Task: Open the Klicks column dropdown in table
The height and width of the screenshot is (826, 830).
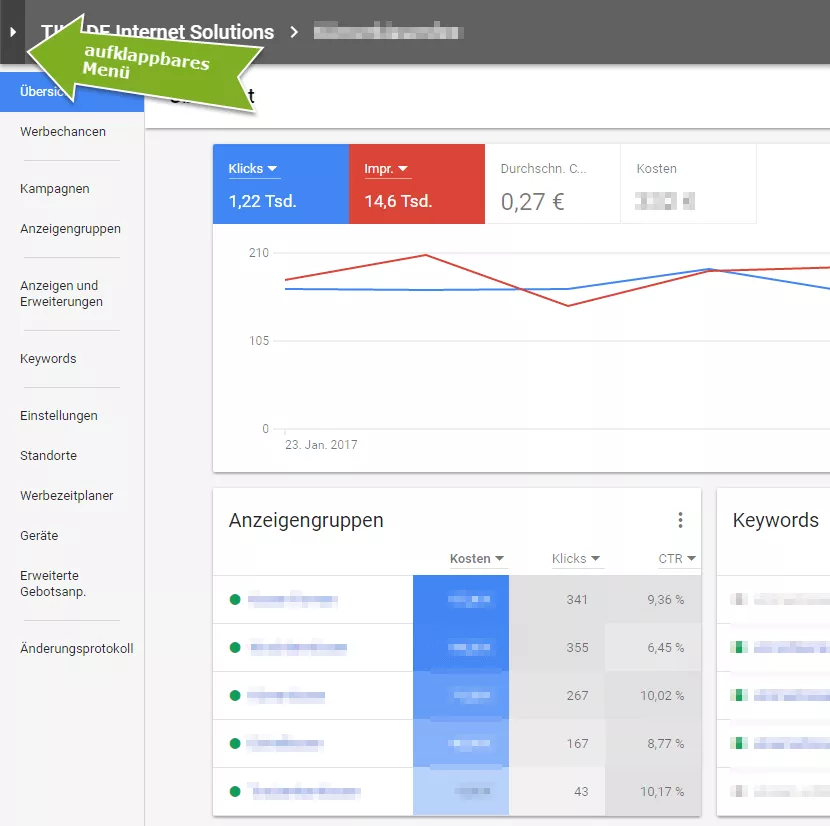Action: coord(576,559)
